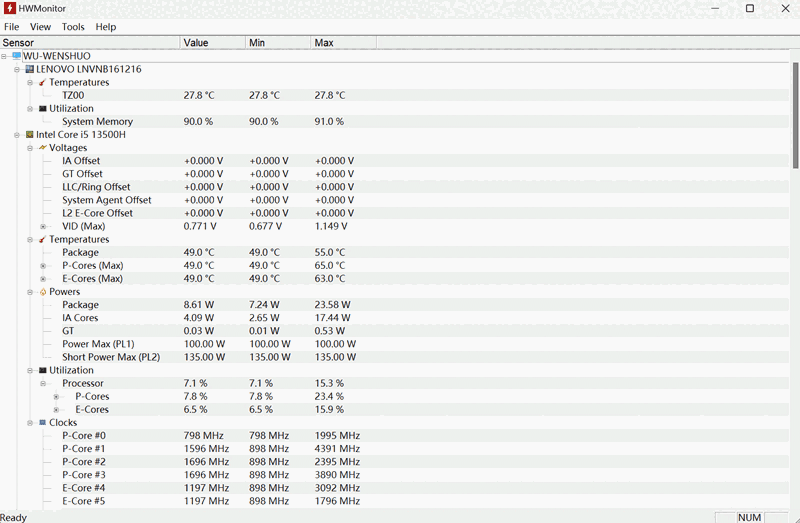Select the System Memory row
Screen dimensions: 800x523
coord(97,121)
